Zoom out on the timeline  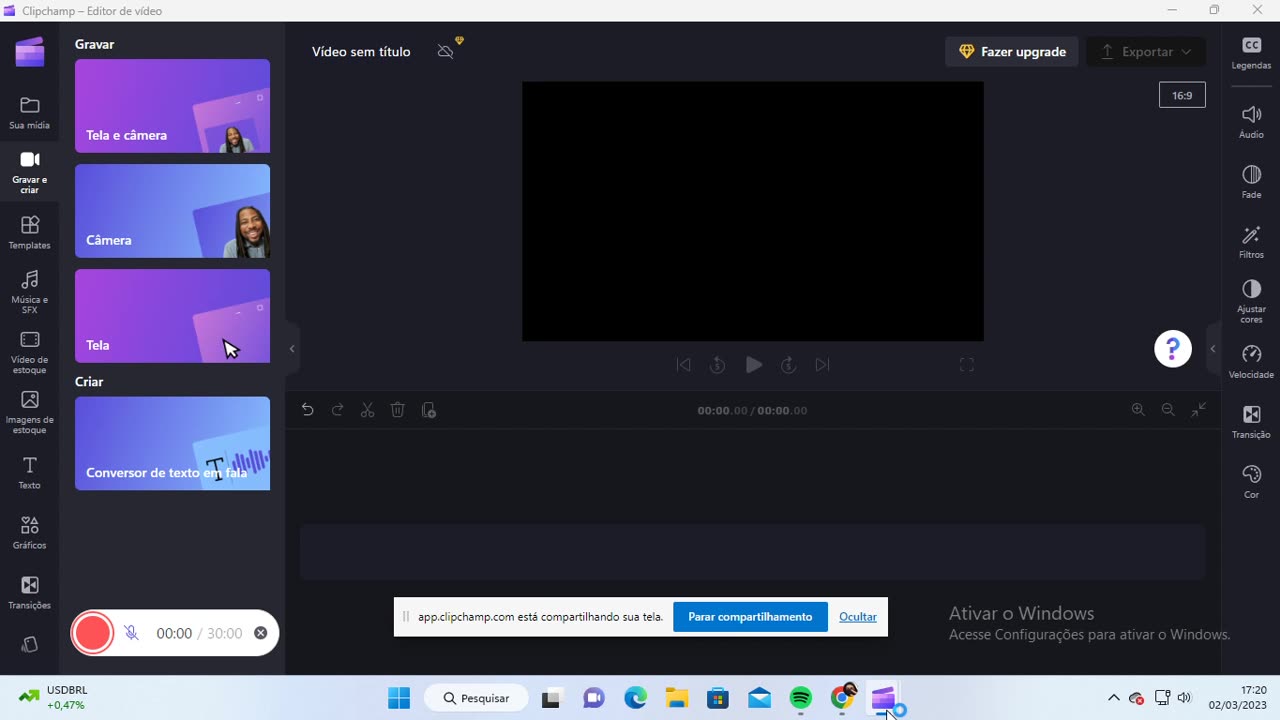[1168, 410]
